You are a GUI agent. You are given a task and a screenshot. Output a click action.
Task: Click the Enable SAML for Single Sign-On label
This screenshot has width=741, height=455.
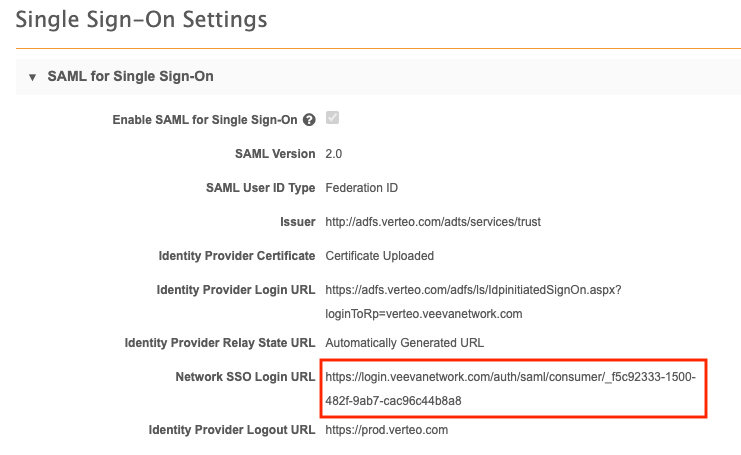205,120
